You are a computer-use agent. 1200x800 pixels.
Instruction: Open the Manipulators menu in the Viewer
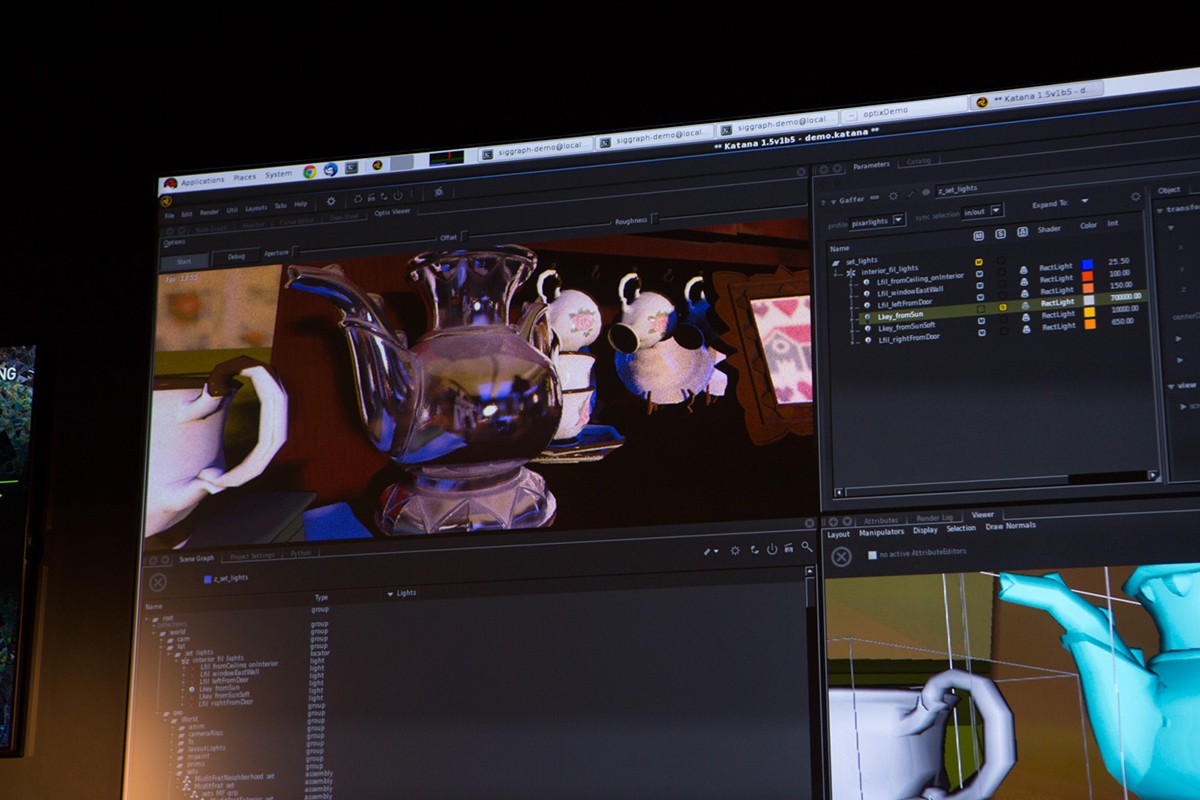click(x=881, y=532)
